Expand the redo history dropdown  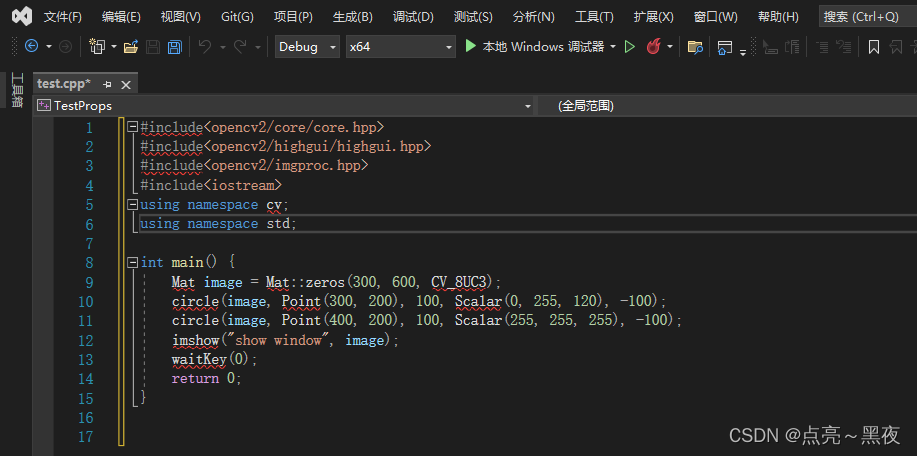pos(258,47)
